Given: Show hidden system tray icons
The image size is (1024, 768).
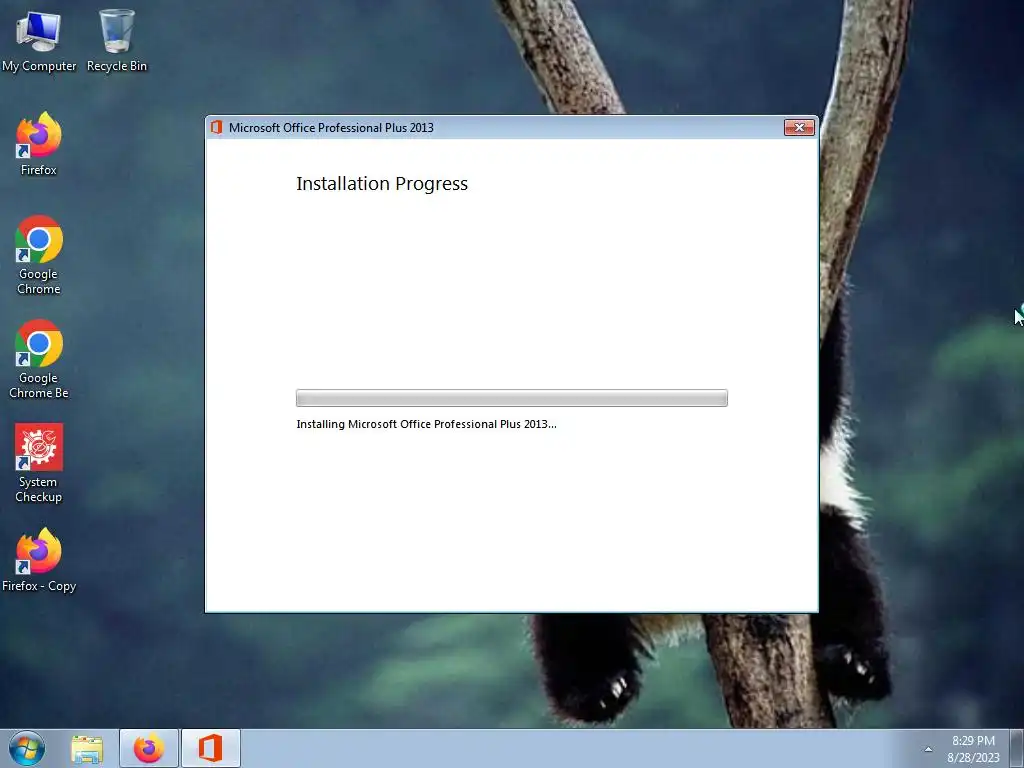Looking at the screenshot, I should 928,749.
